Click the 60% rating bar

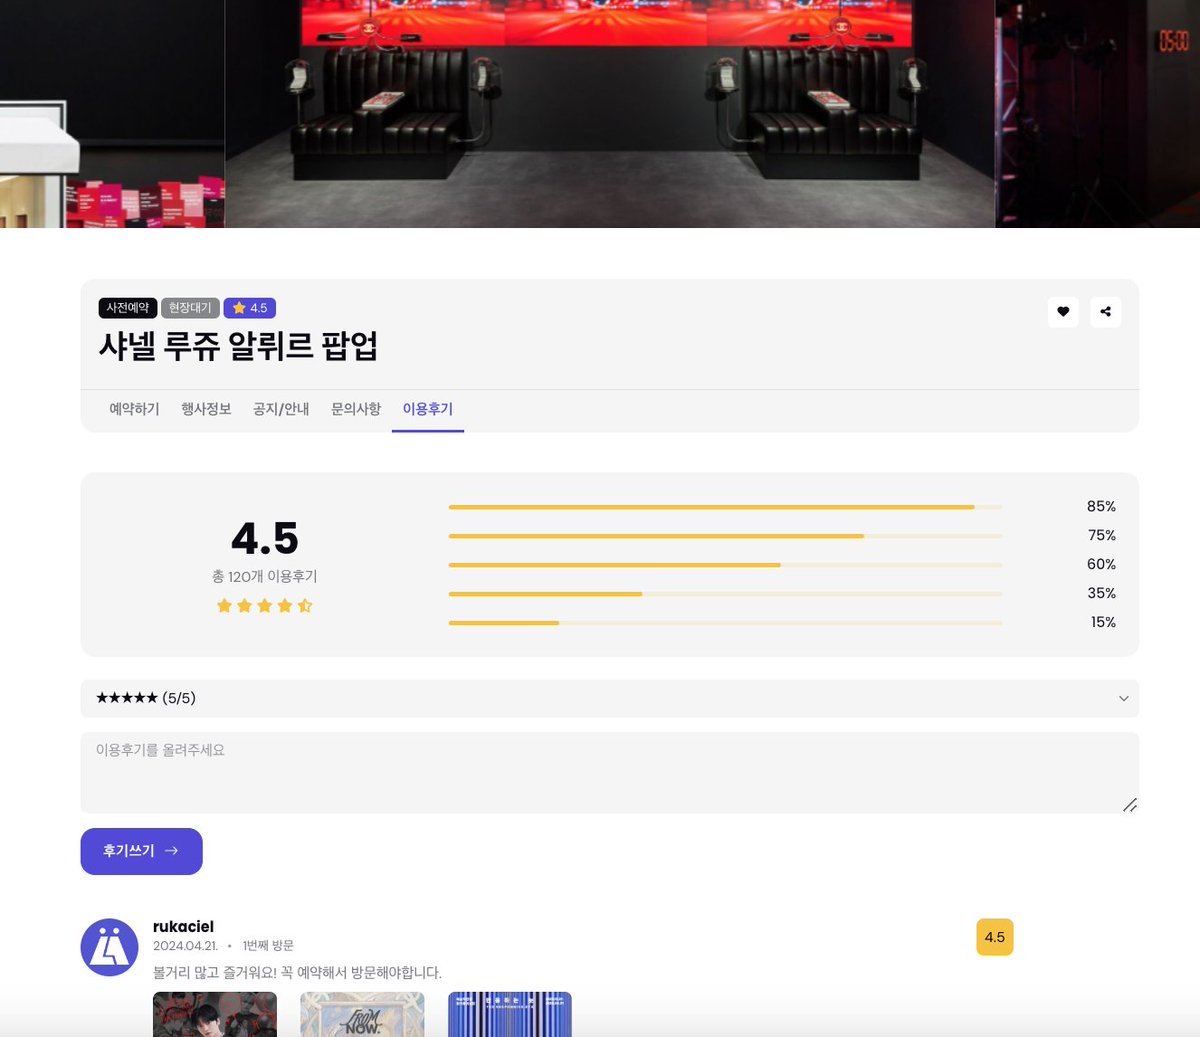[x=725, y=565]
